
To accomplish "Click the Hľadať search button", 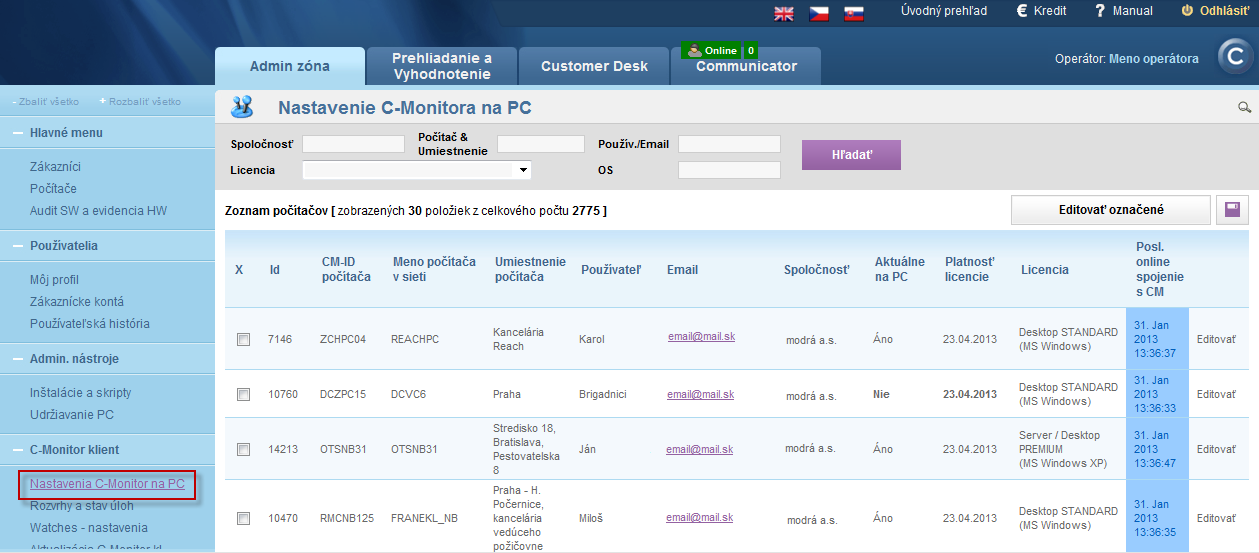I will coord(851,155).
